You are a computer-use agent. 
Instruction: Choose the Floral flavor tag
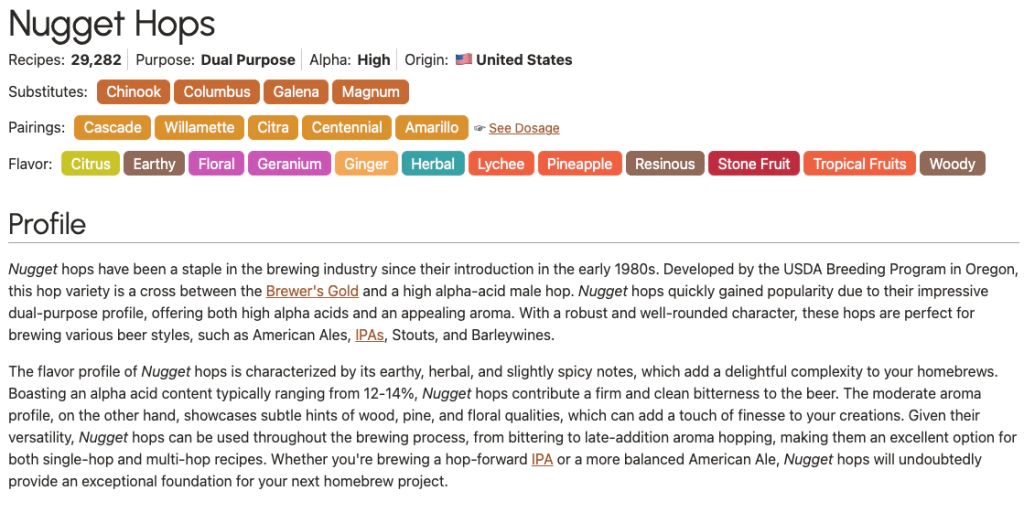[216, 164]
